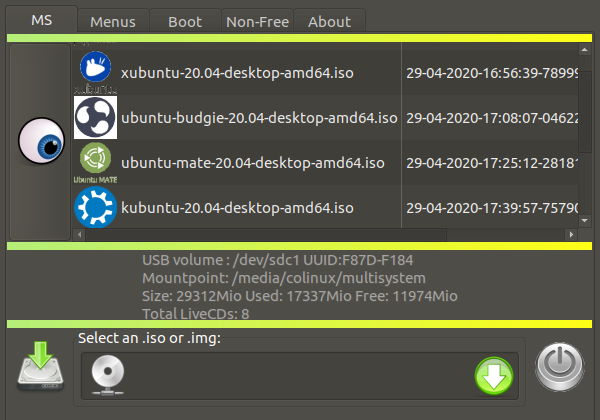Click the horizontal scroll right arrow
This screenshot has height=420, width=600.
[571, 234]
